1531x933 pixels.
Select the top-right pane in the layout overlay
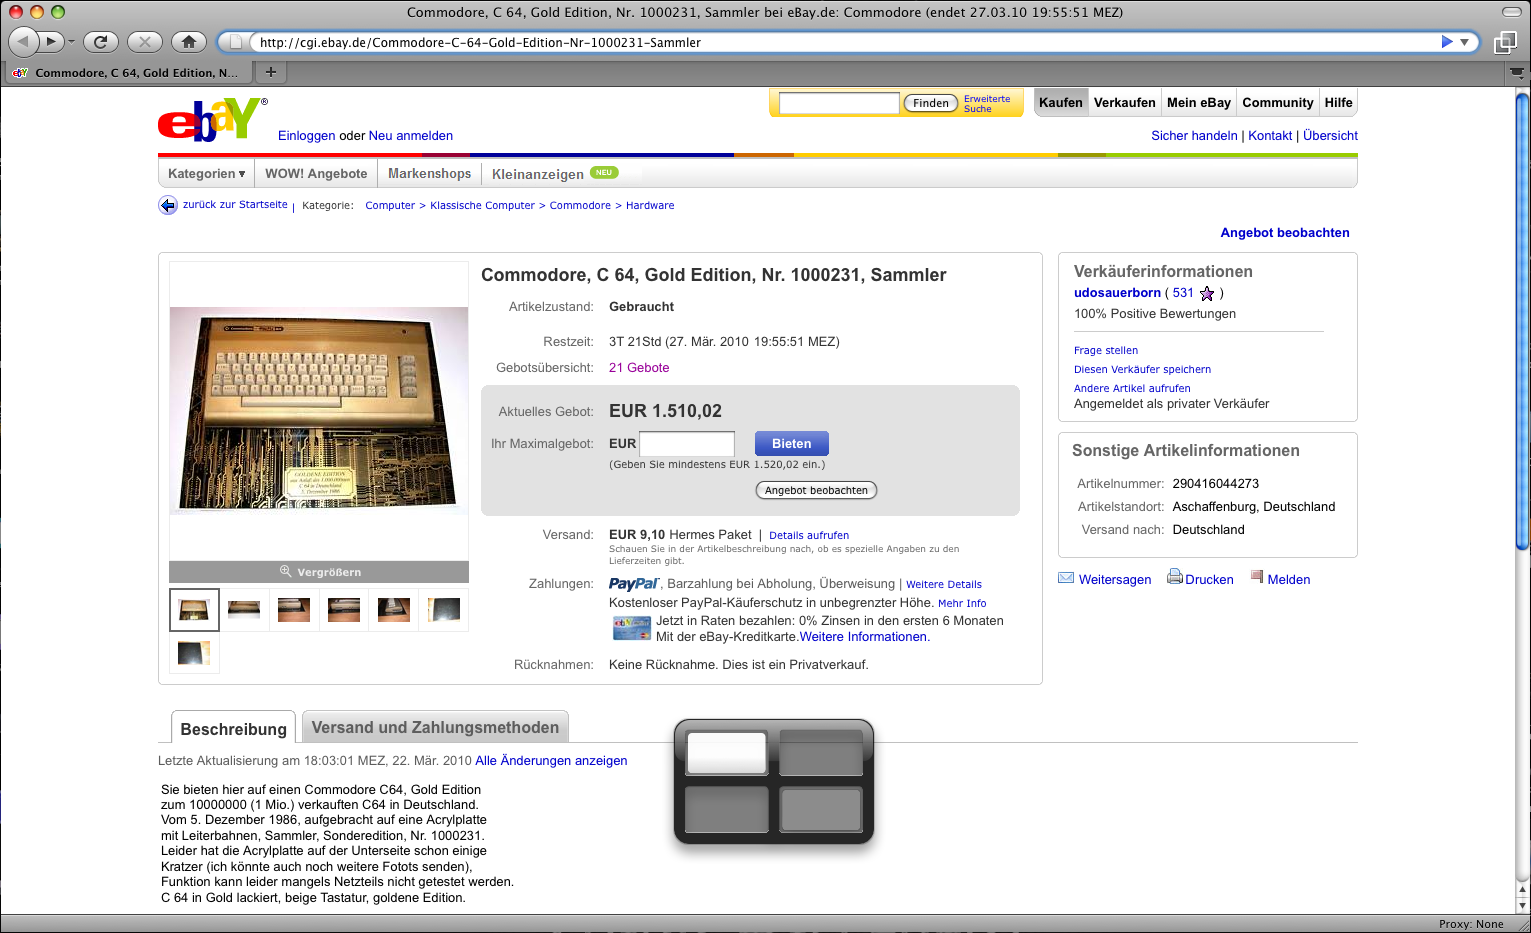(x=821, y=753)
